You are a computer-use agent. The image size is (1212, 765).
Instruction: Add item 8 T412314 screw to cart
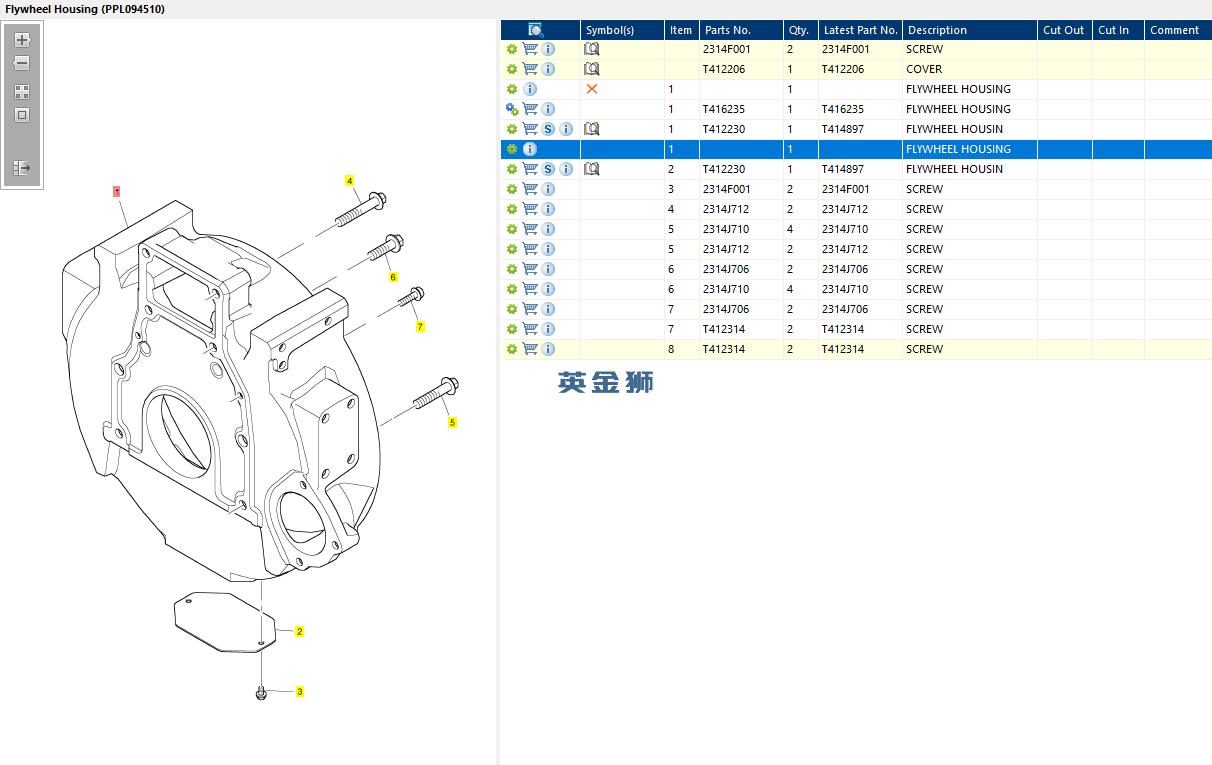tap(530, 349)
